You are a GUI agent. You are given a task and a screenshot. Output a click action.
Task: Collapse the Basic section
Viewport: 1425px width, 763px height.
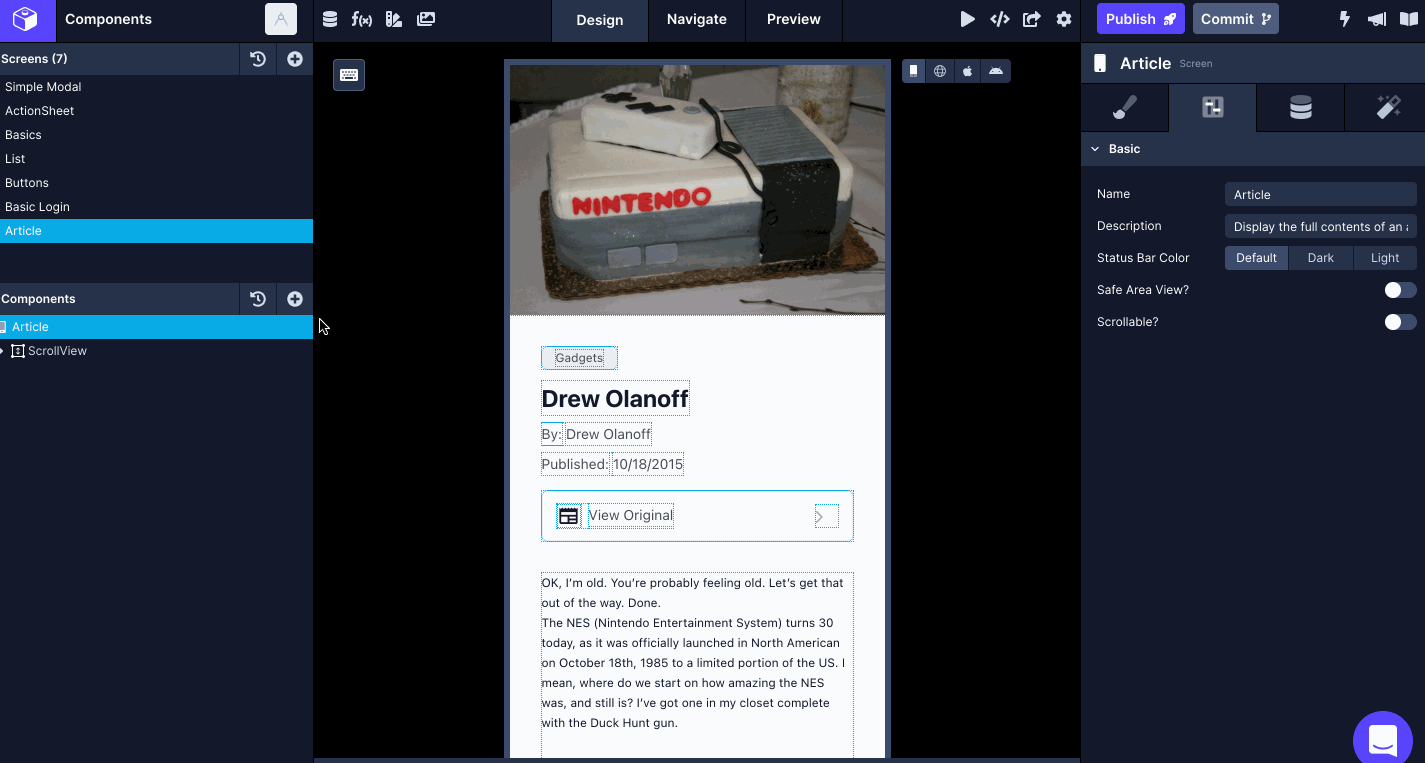(1096, 149)
